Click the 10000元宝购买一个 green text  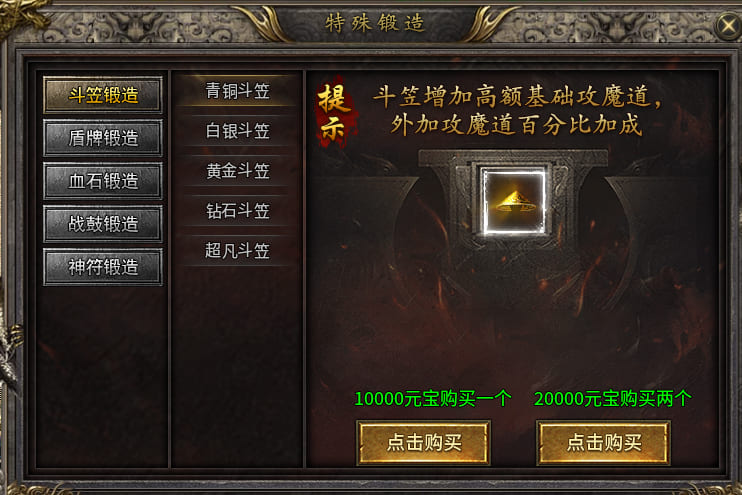point(433,398)
